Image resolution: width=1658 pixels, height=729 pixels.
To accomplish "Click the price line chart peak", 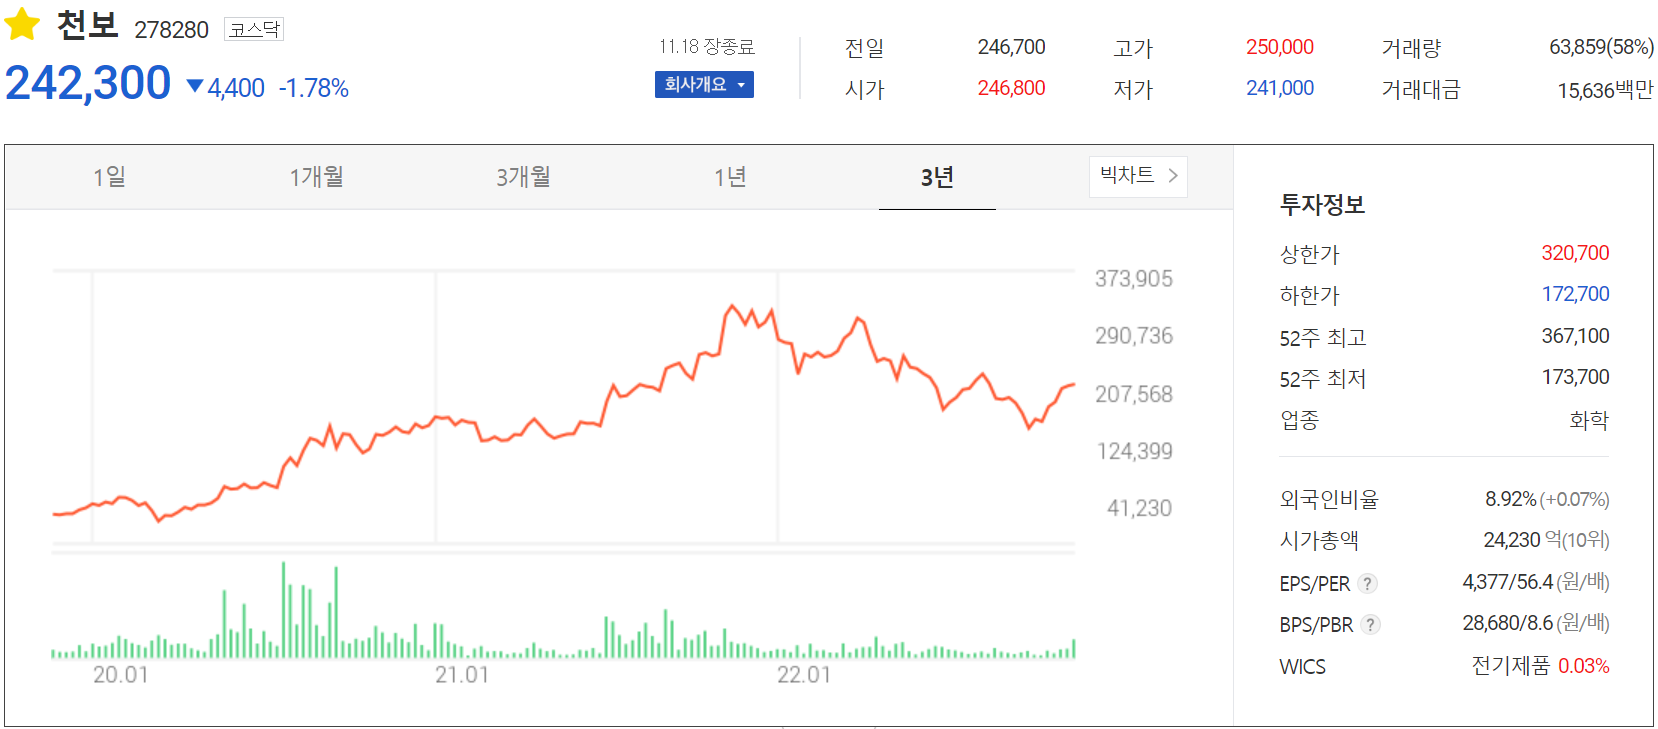I will 732,306.
